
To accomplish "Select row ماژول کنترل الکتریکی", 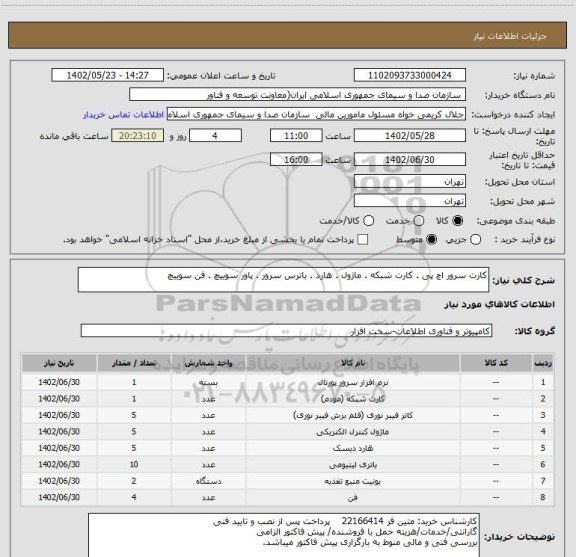I will click(x=287, y=432).
